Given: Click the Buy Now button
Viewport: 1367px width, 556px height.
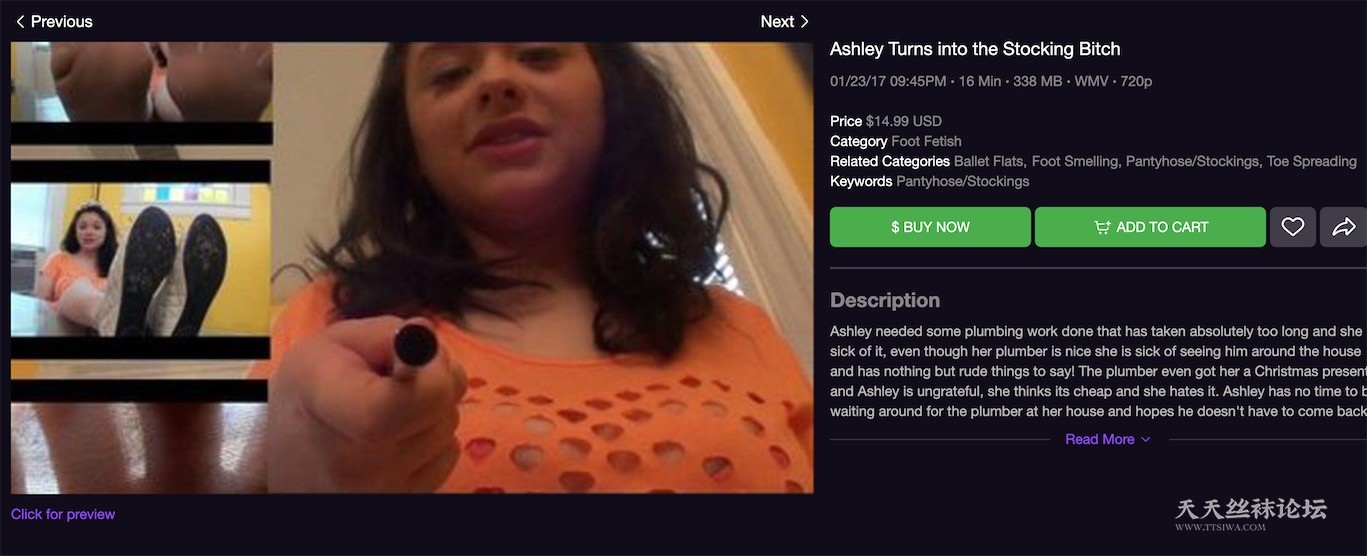Looking at the screenshot, I should [x=930, y=227].
